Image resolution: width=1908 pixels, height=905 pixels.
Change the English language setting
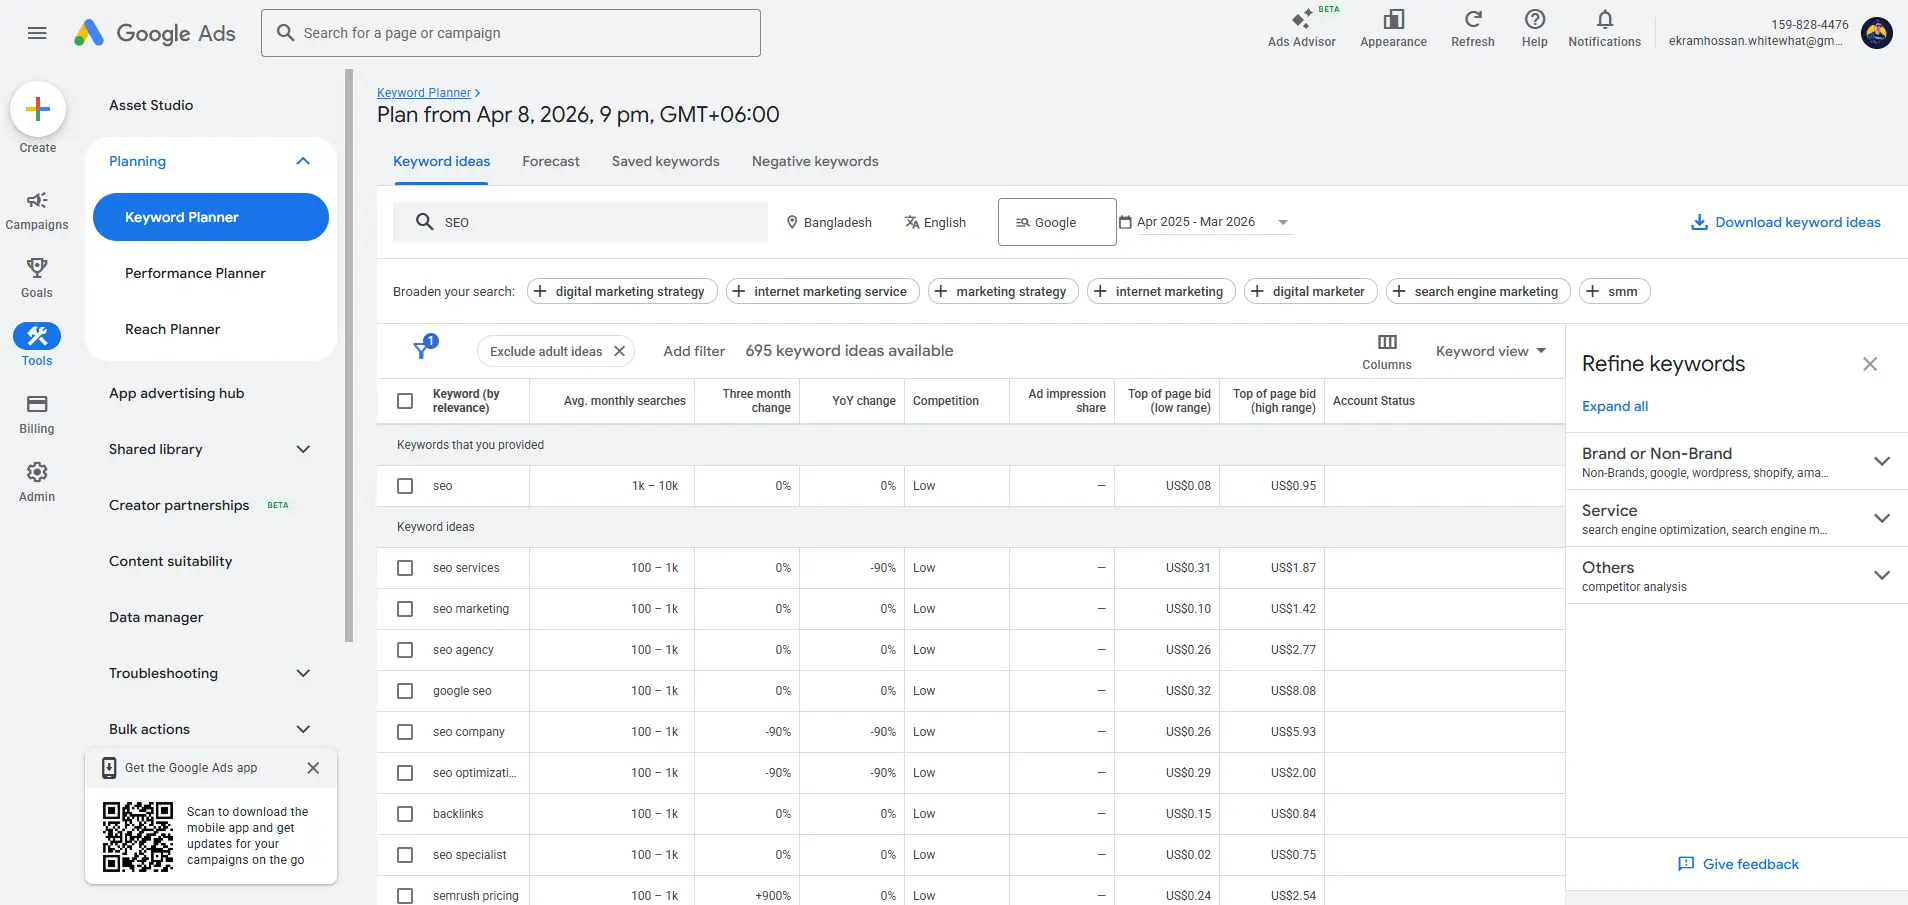[x=935, y=222]
